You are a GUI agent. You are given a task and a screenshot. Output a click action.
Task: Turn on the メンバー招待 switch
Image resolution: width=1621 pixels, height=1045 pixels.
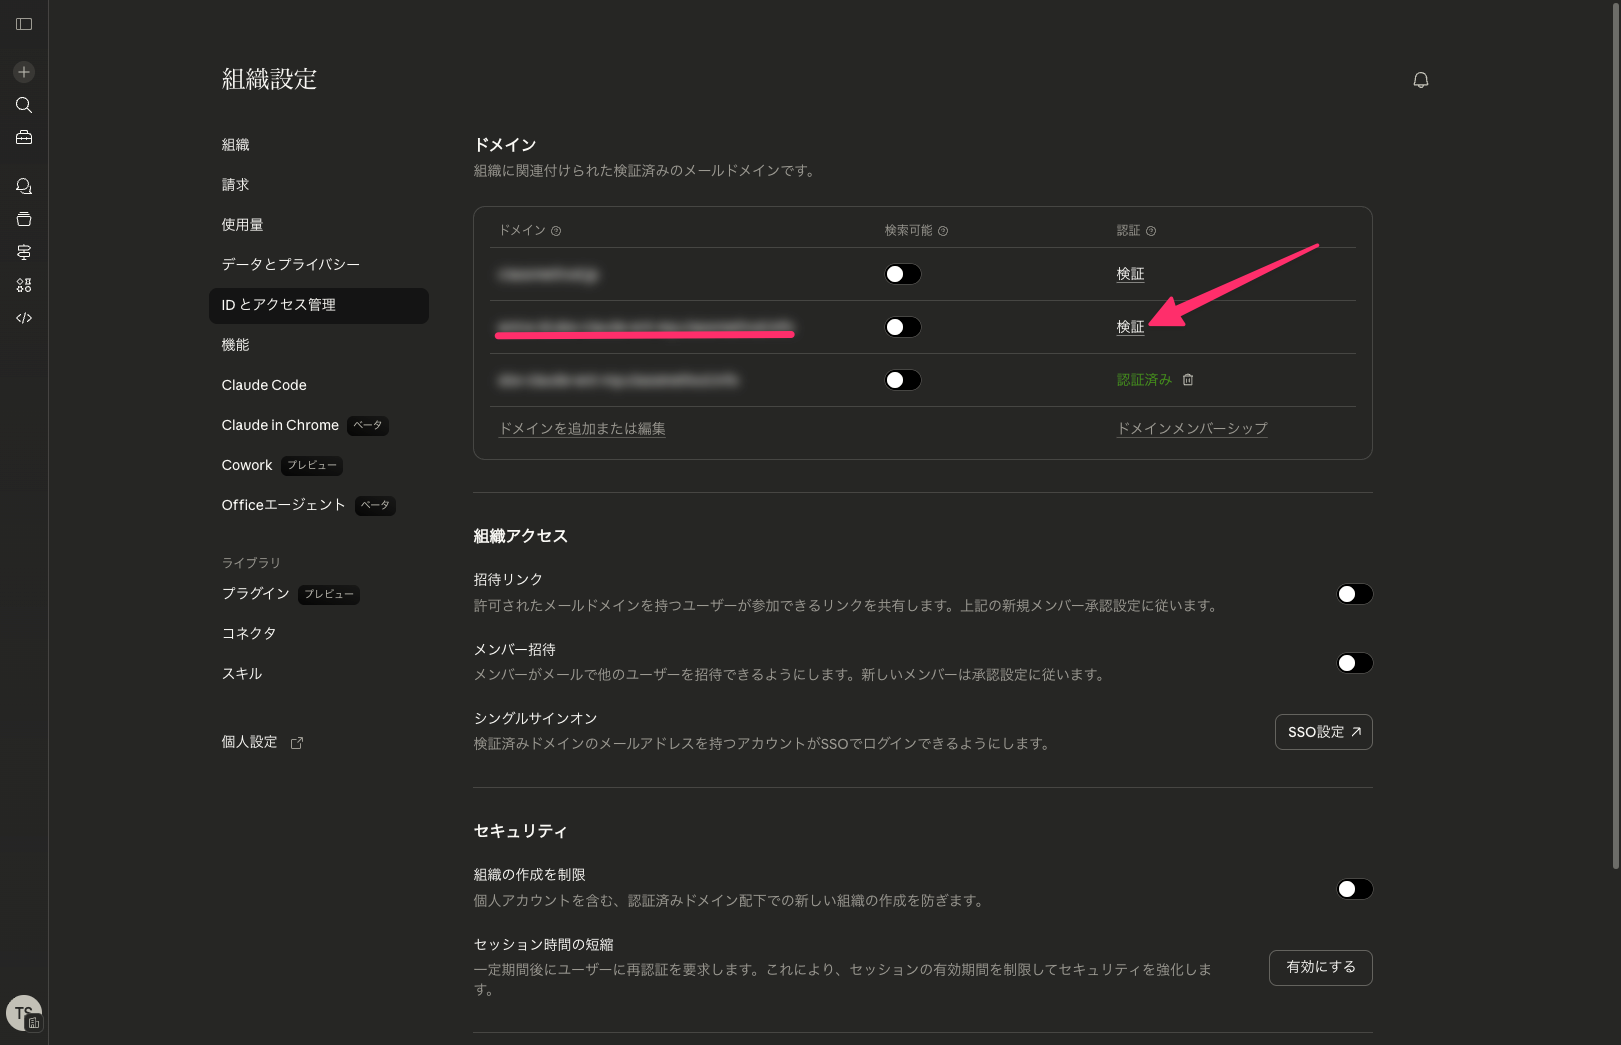pos(1354,663)
